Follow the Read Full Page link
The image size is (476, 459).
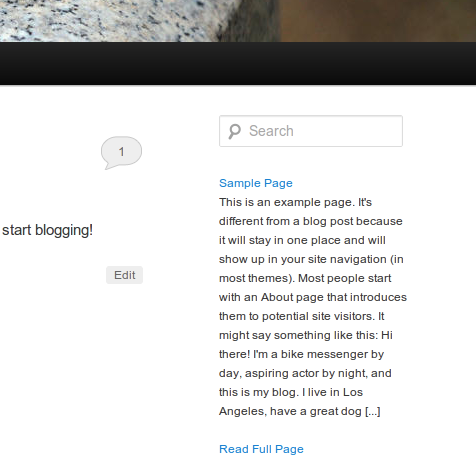coord(261,449)
